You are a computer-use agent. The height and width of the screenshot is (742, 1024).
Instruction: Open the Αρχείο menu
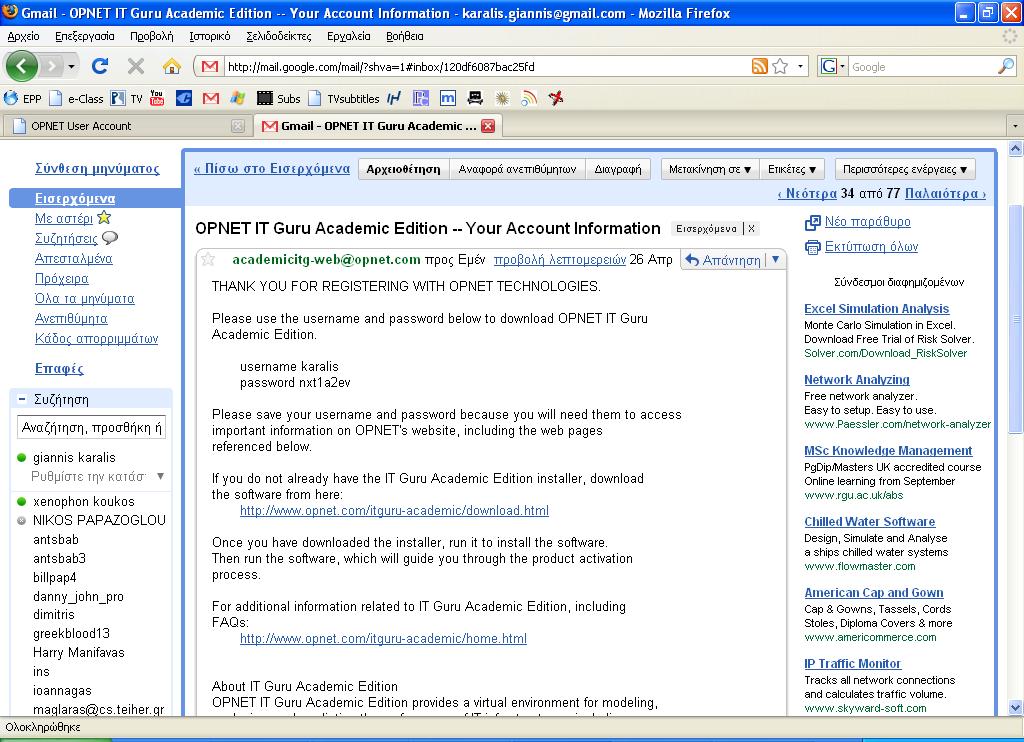pyautogui.click(x=24, y=36)
